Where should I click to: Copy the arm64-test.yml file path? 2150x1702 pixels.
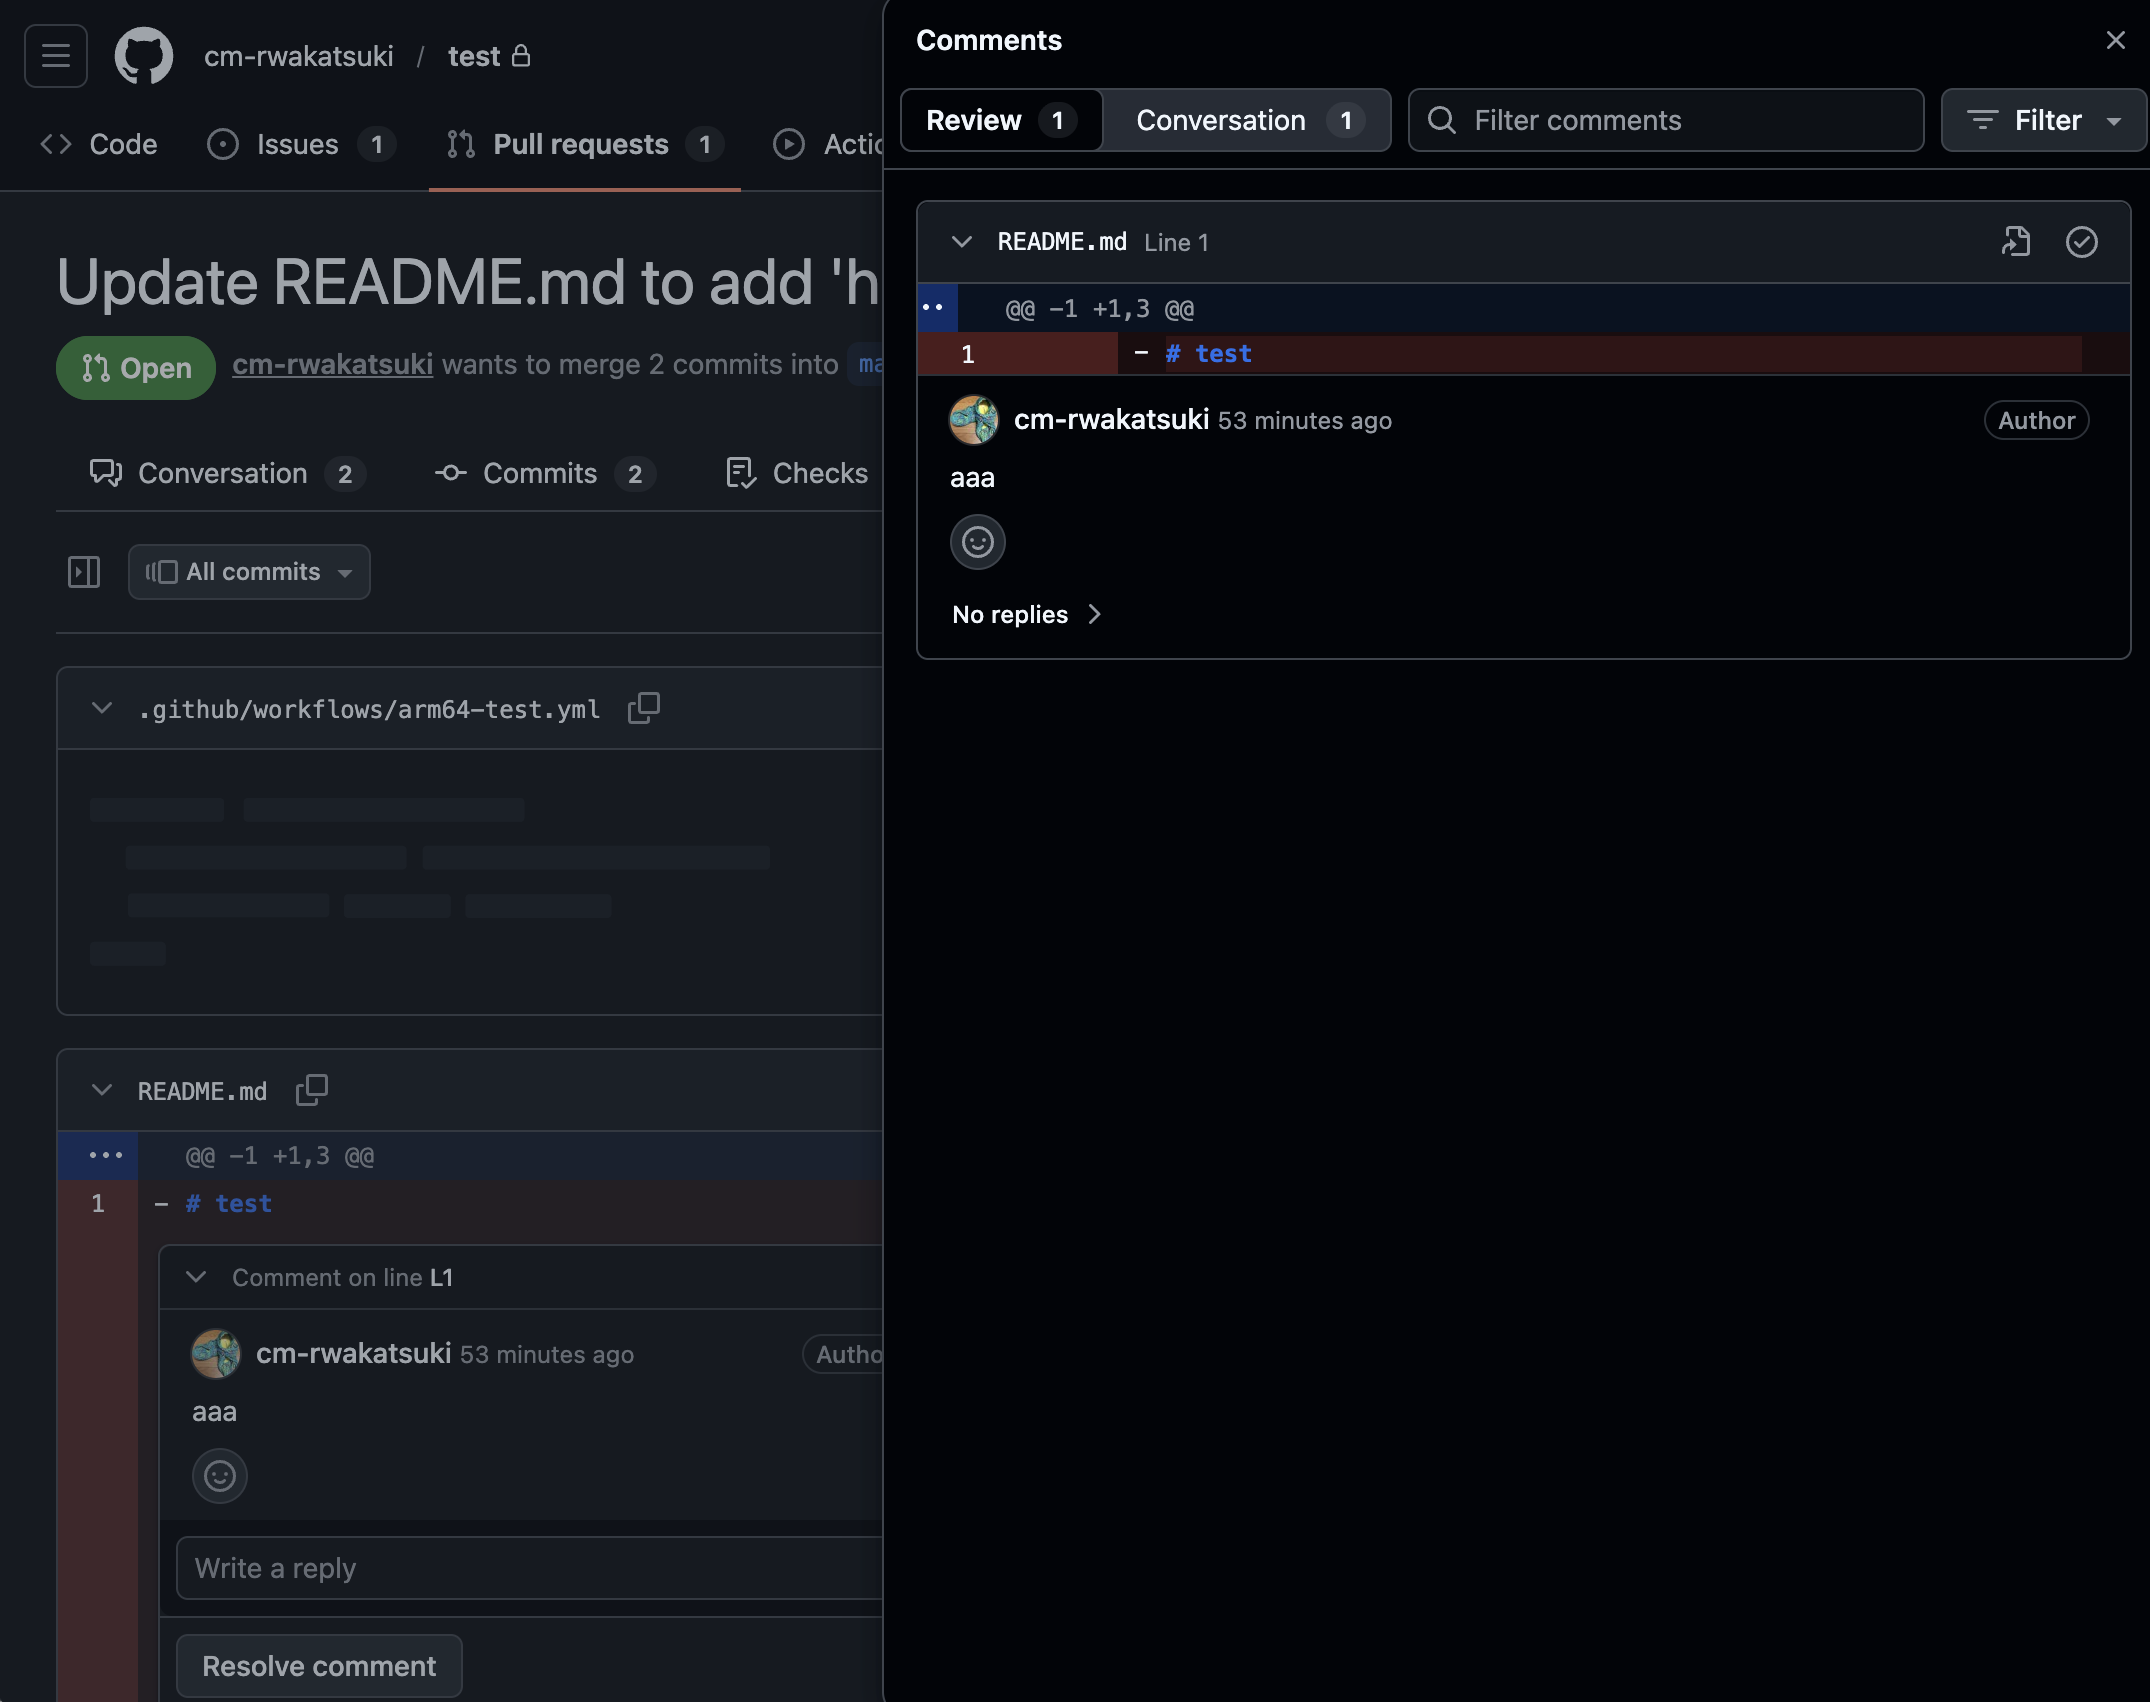pyautogui.click(x=643, y=708)
